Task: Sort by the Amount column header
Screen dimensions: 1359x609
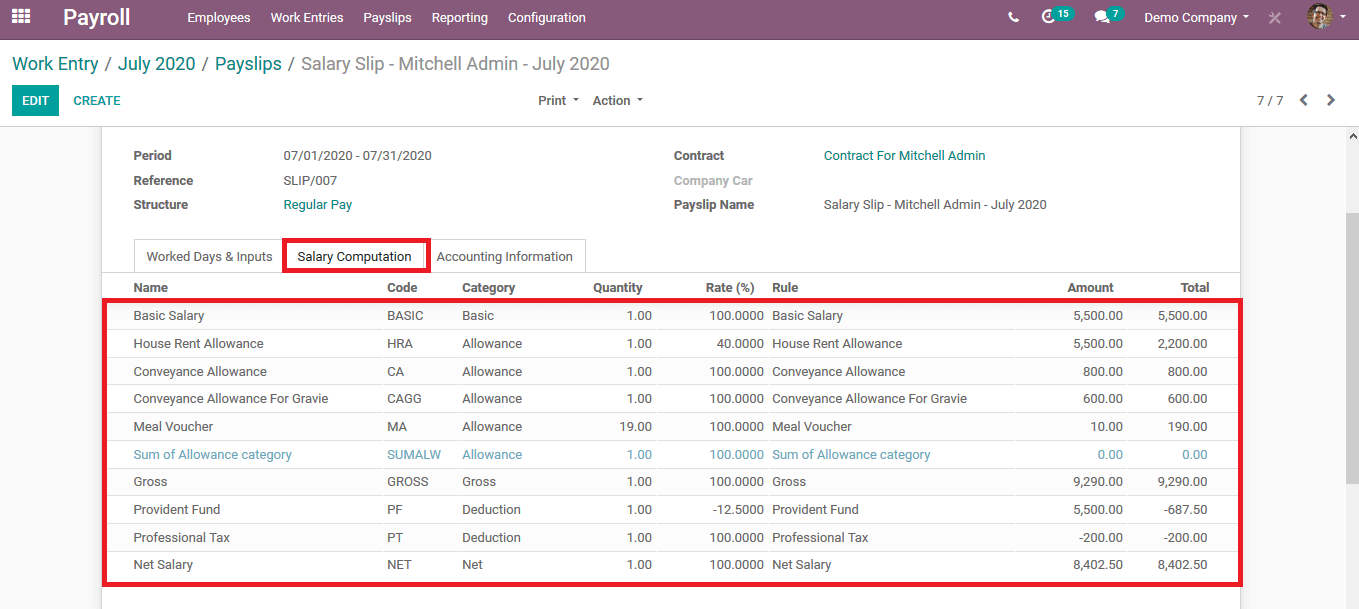Action: [1090, 288]
